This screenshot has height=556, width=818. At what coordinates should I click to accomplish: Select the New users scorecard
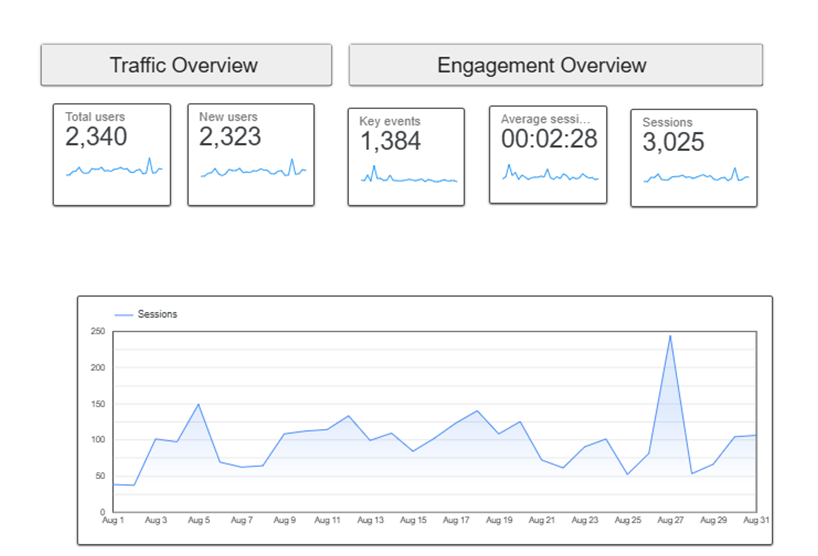point(251,154)
